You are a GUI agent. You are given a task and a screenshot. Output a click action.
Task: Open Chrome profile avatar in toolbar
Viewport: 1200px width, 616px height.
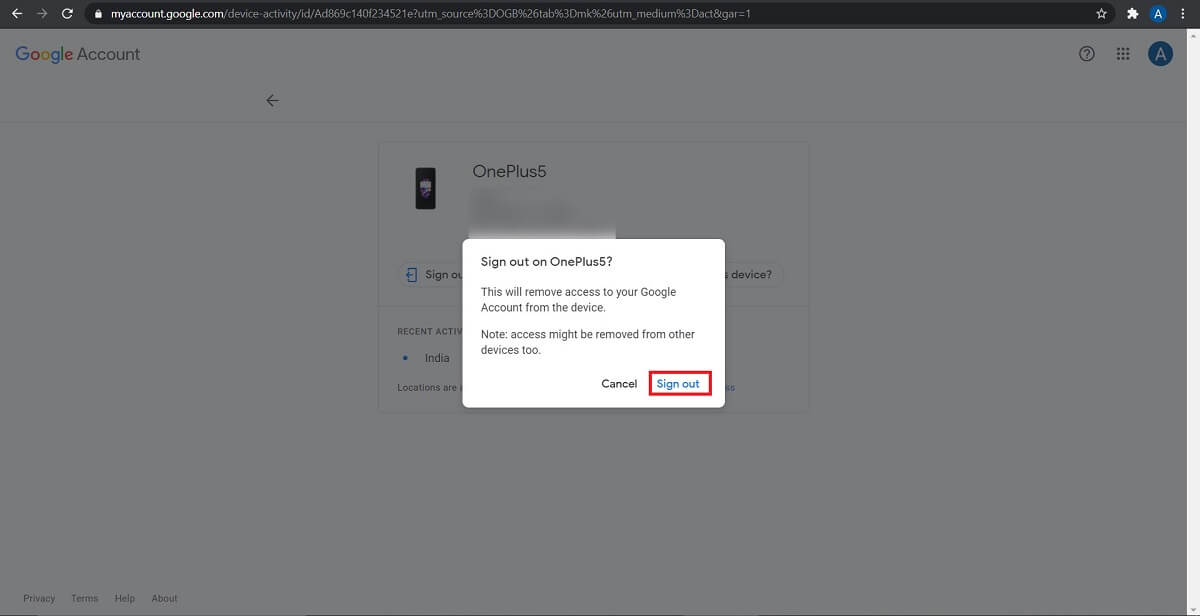coord(1158,14)
